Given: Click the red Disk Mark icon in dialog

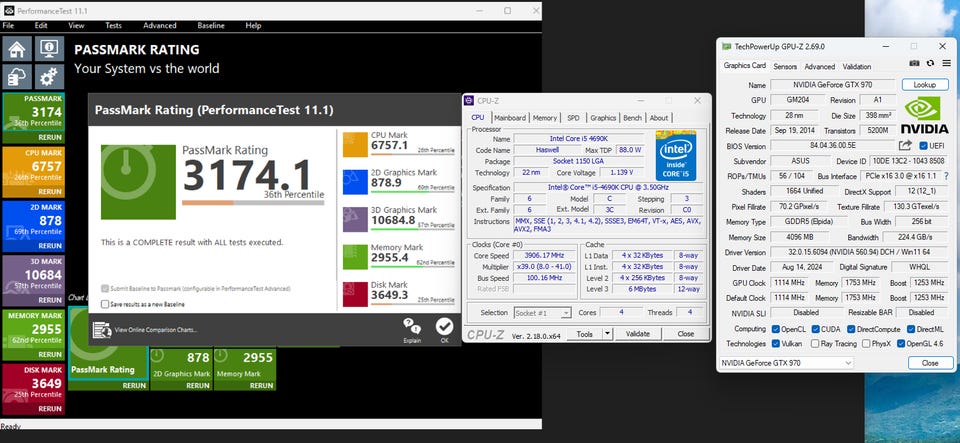Looking at the screenshot, I should (x=355, y=294).
